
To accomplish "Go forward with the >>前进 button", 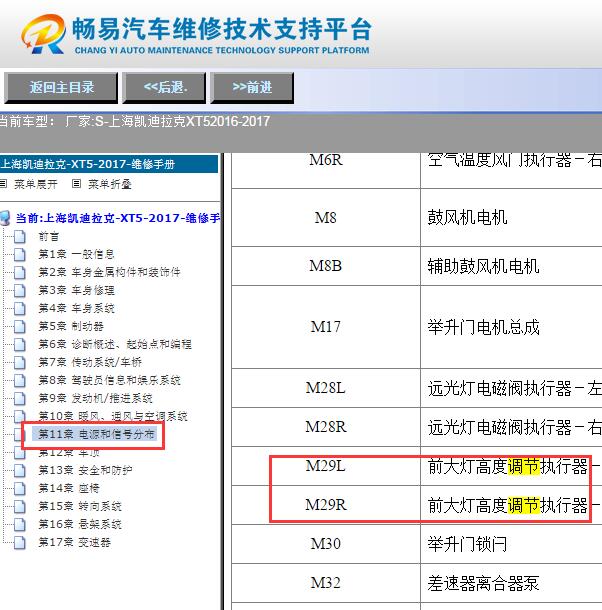I will 252,88.
